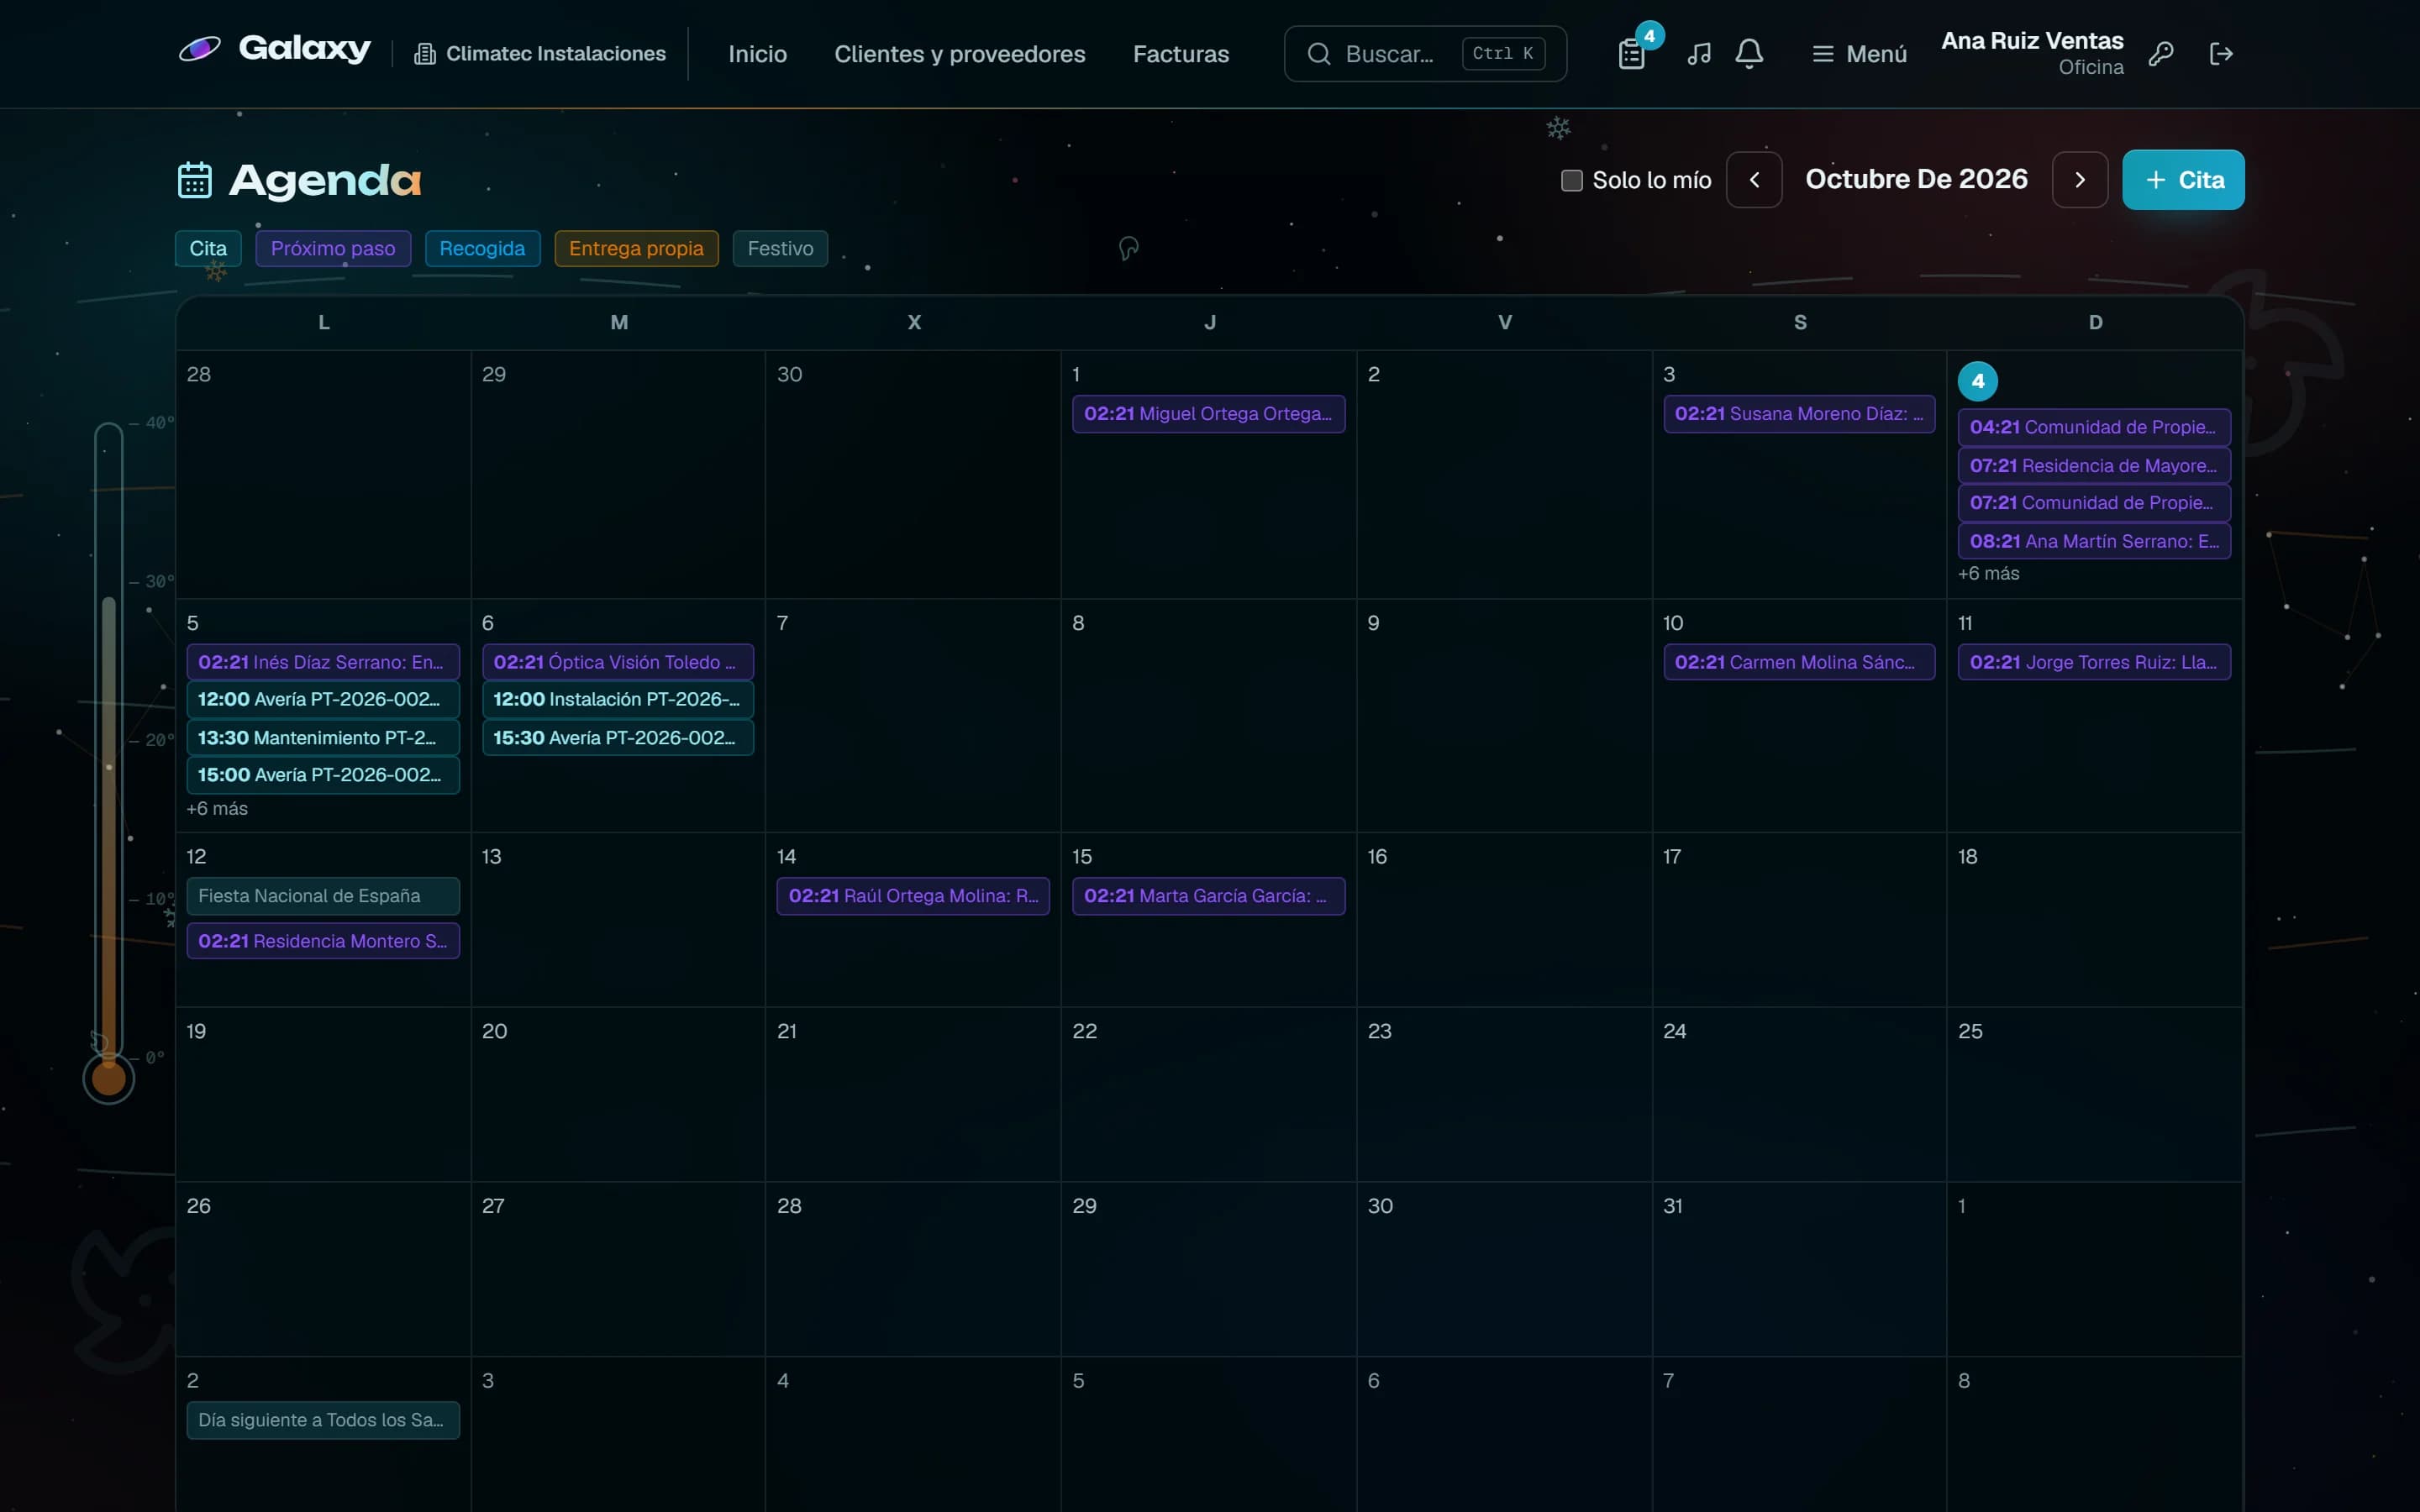The width and height of the screenshot is (2420, 1512).
Task: Open Facturas section
Action: point(1180,54)
